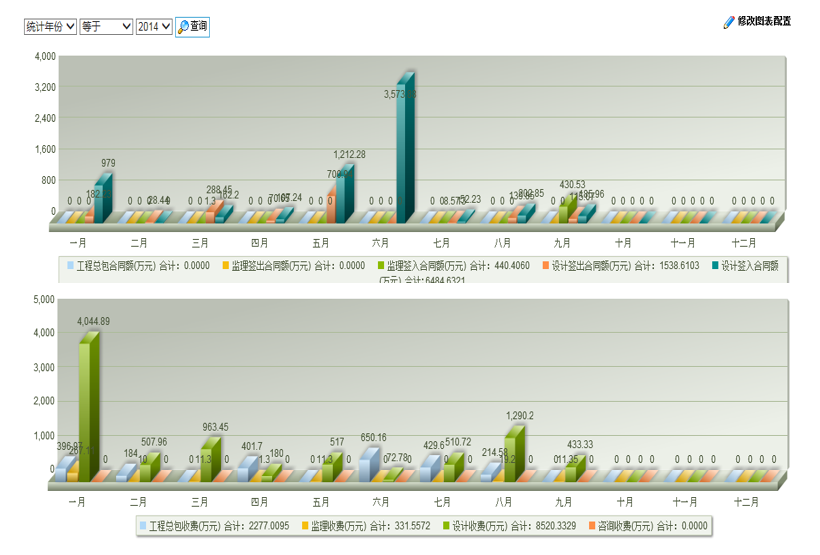Open the 修改图表配置 link
The width and height of the screenshot is (820, 555).
764,22
